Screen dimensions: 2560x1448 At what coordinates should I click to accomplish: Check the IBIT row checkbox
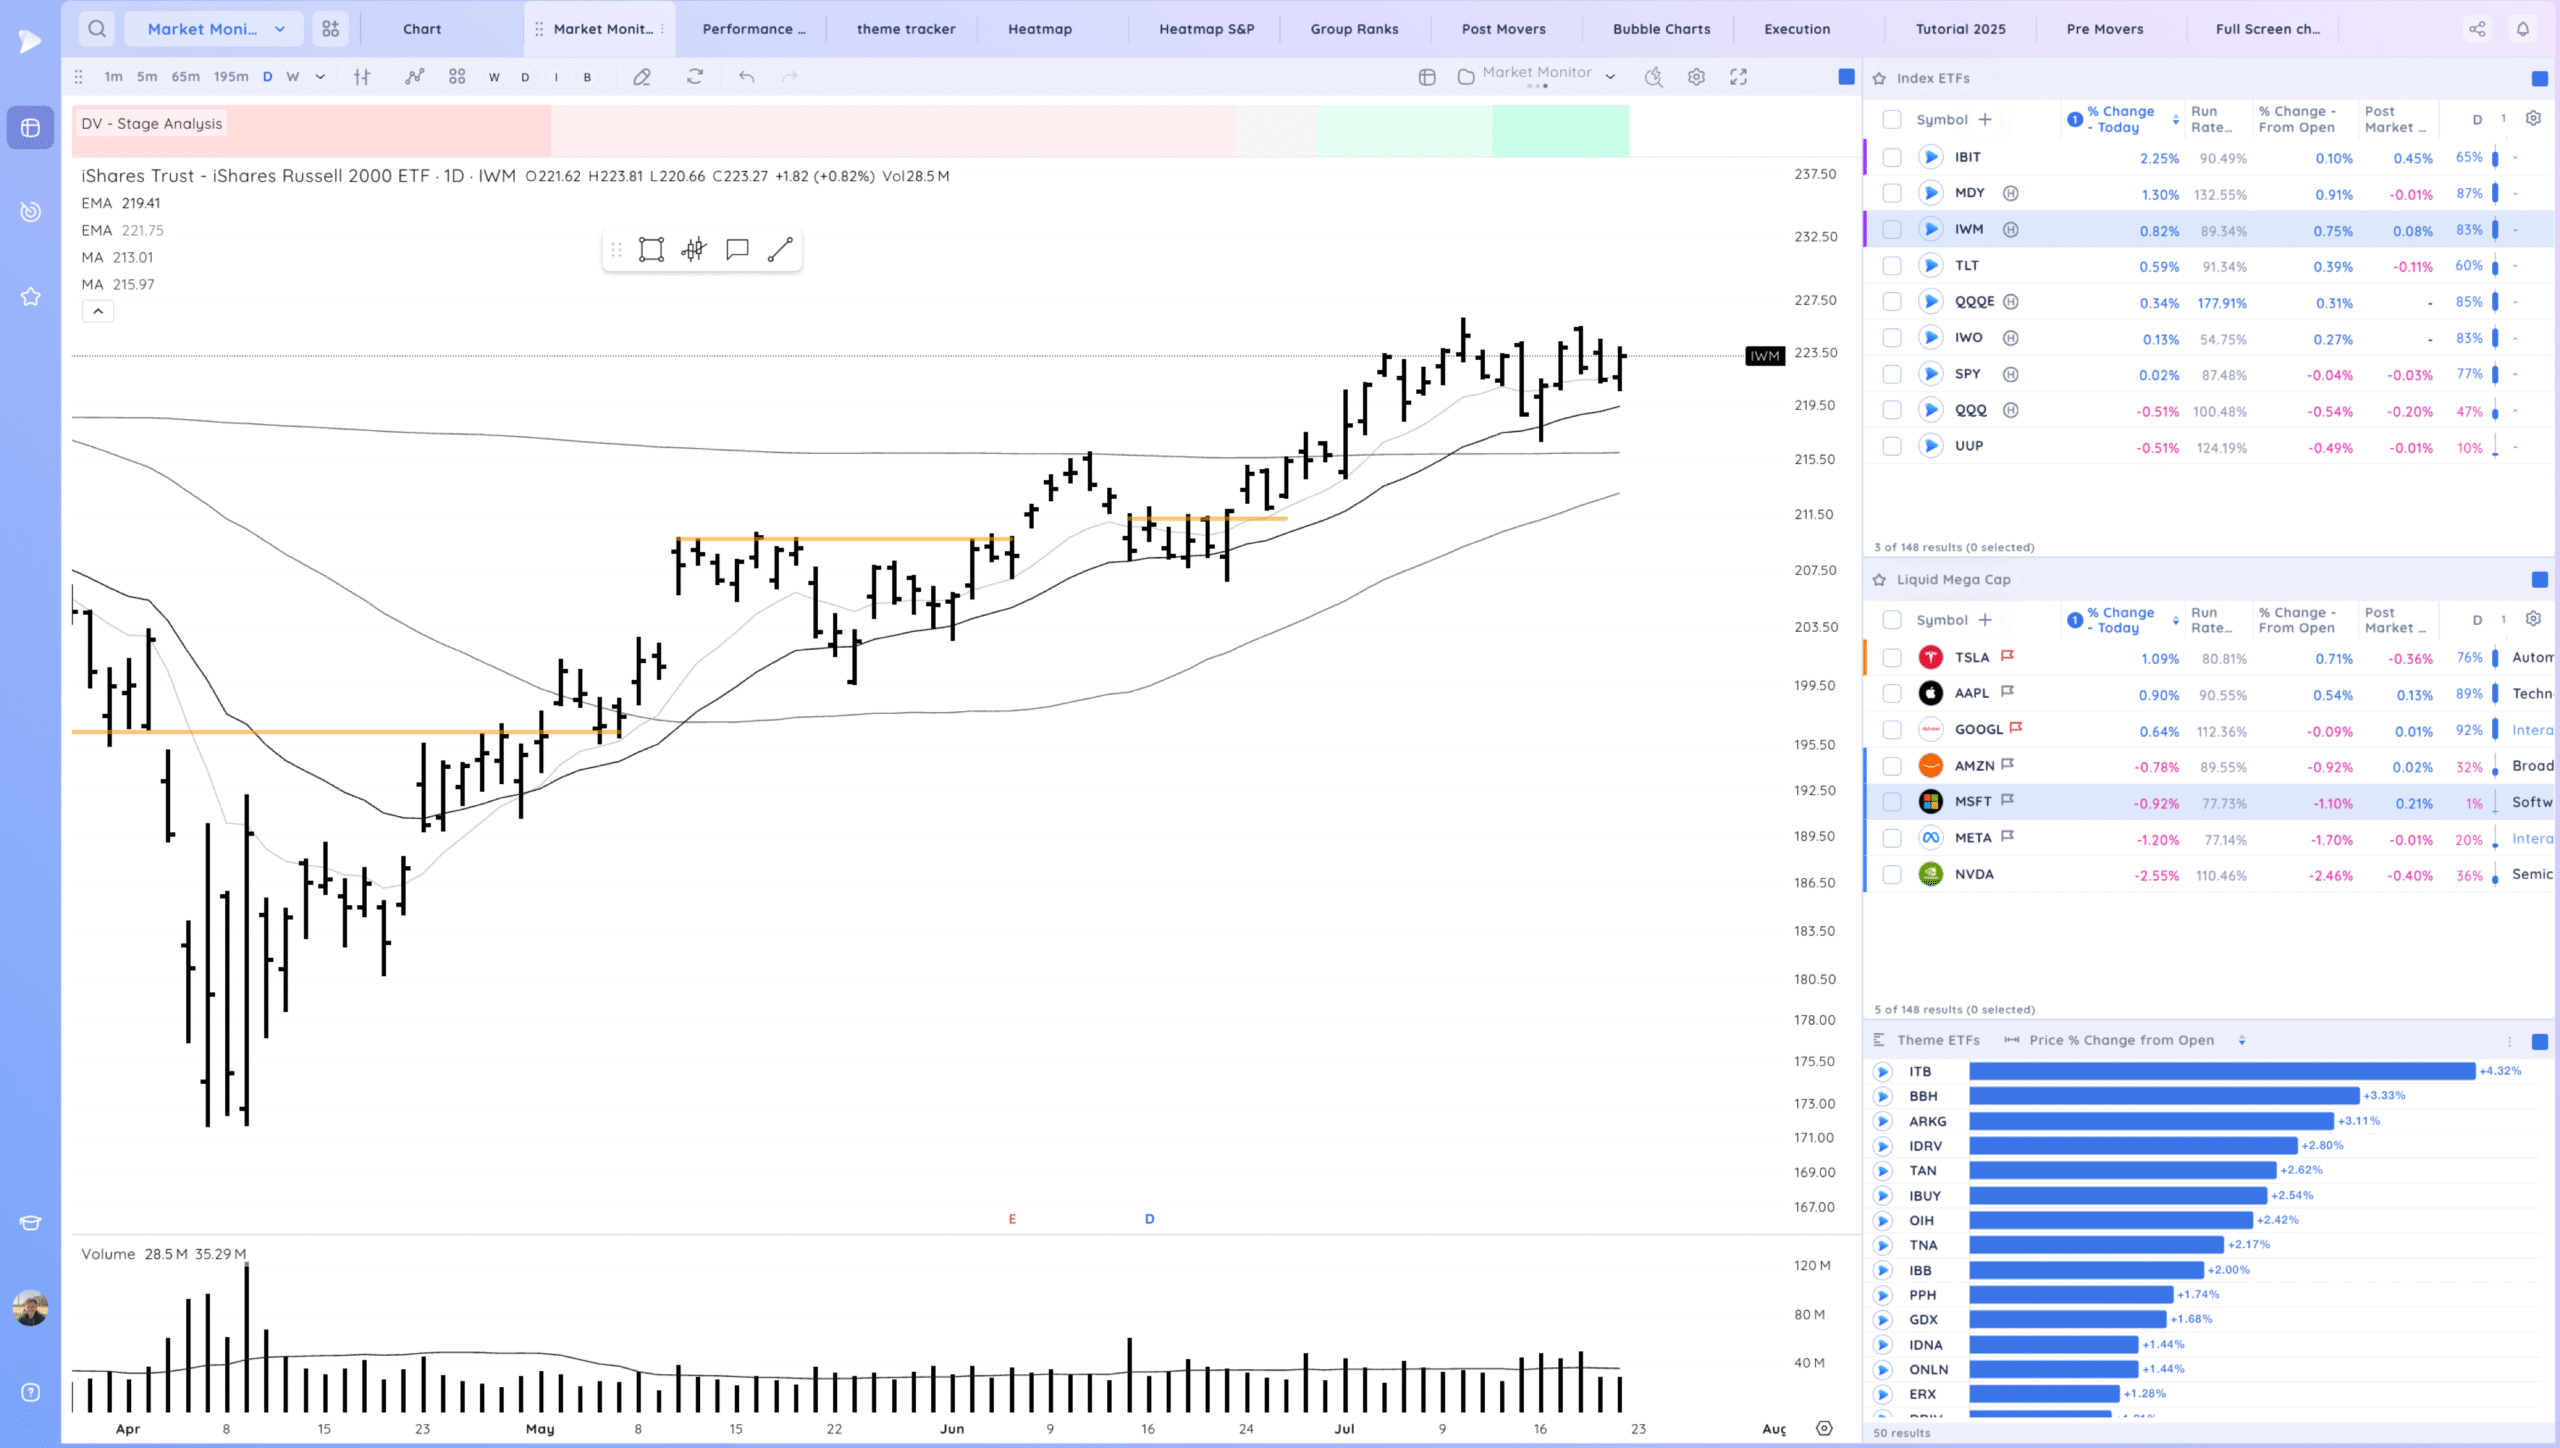pos(1891,157)
